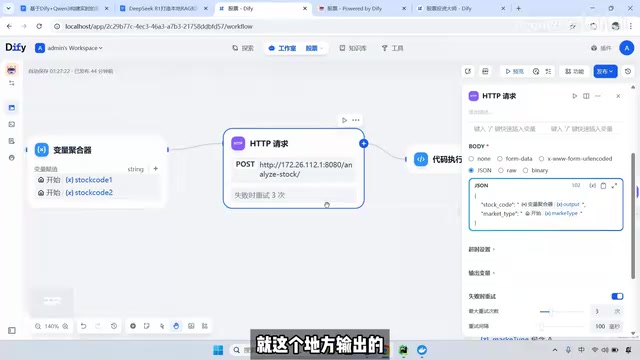Run this step from HTTP panel header

pos(574,96)
